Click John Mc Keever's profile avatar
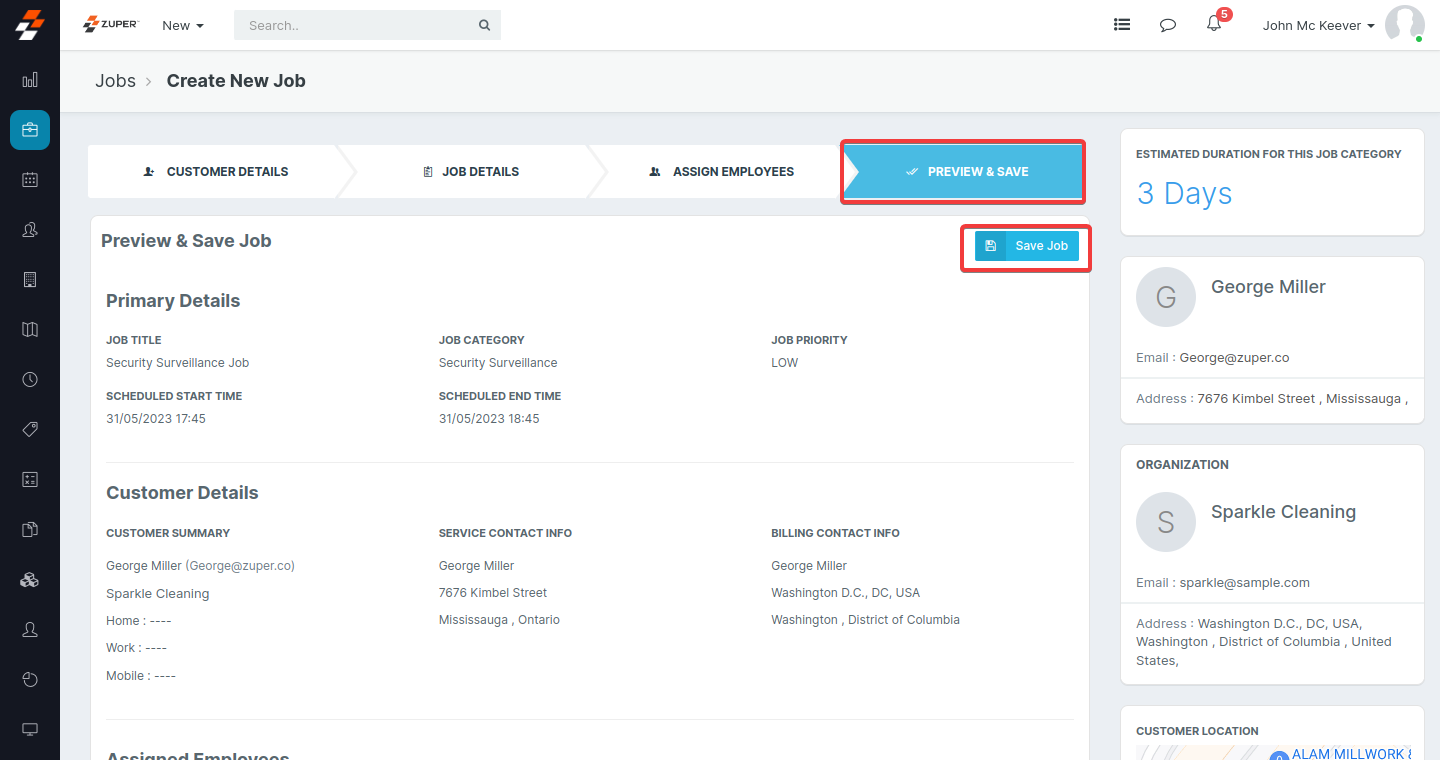This screenshot has height=760, width=1440. point(1405,24)
